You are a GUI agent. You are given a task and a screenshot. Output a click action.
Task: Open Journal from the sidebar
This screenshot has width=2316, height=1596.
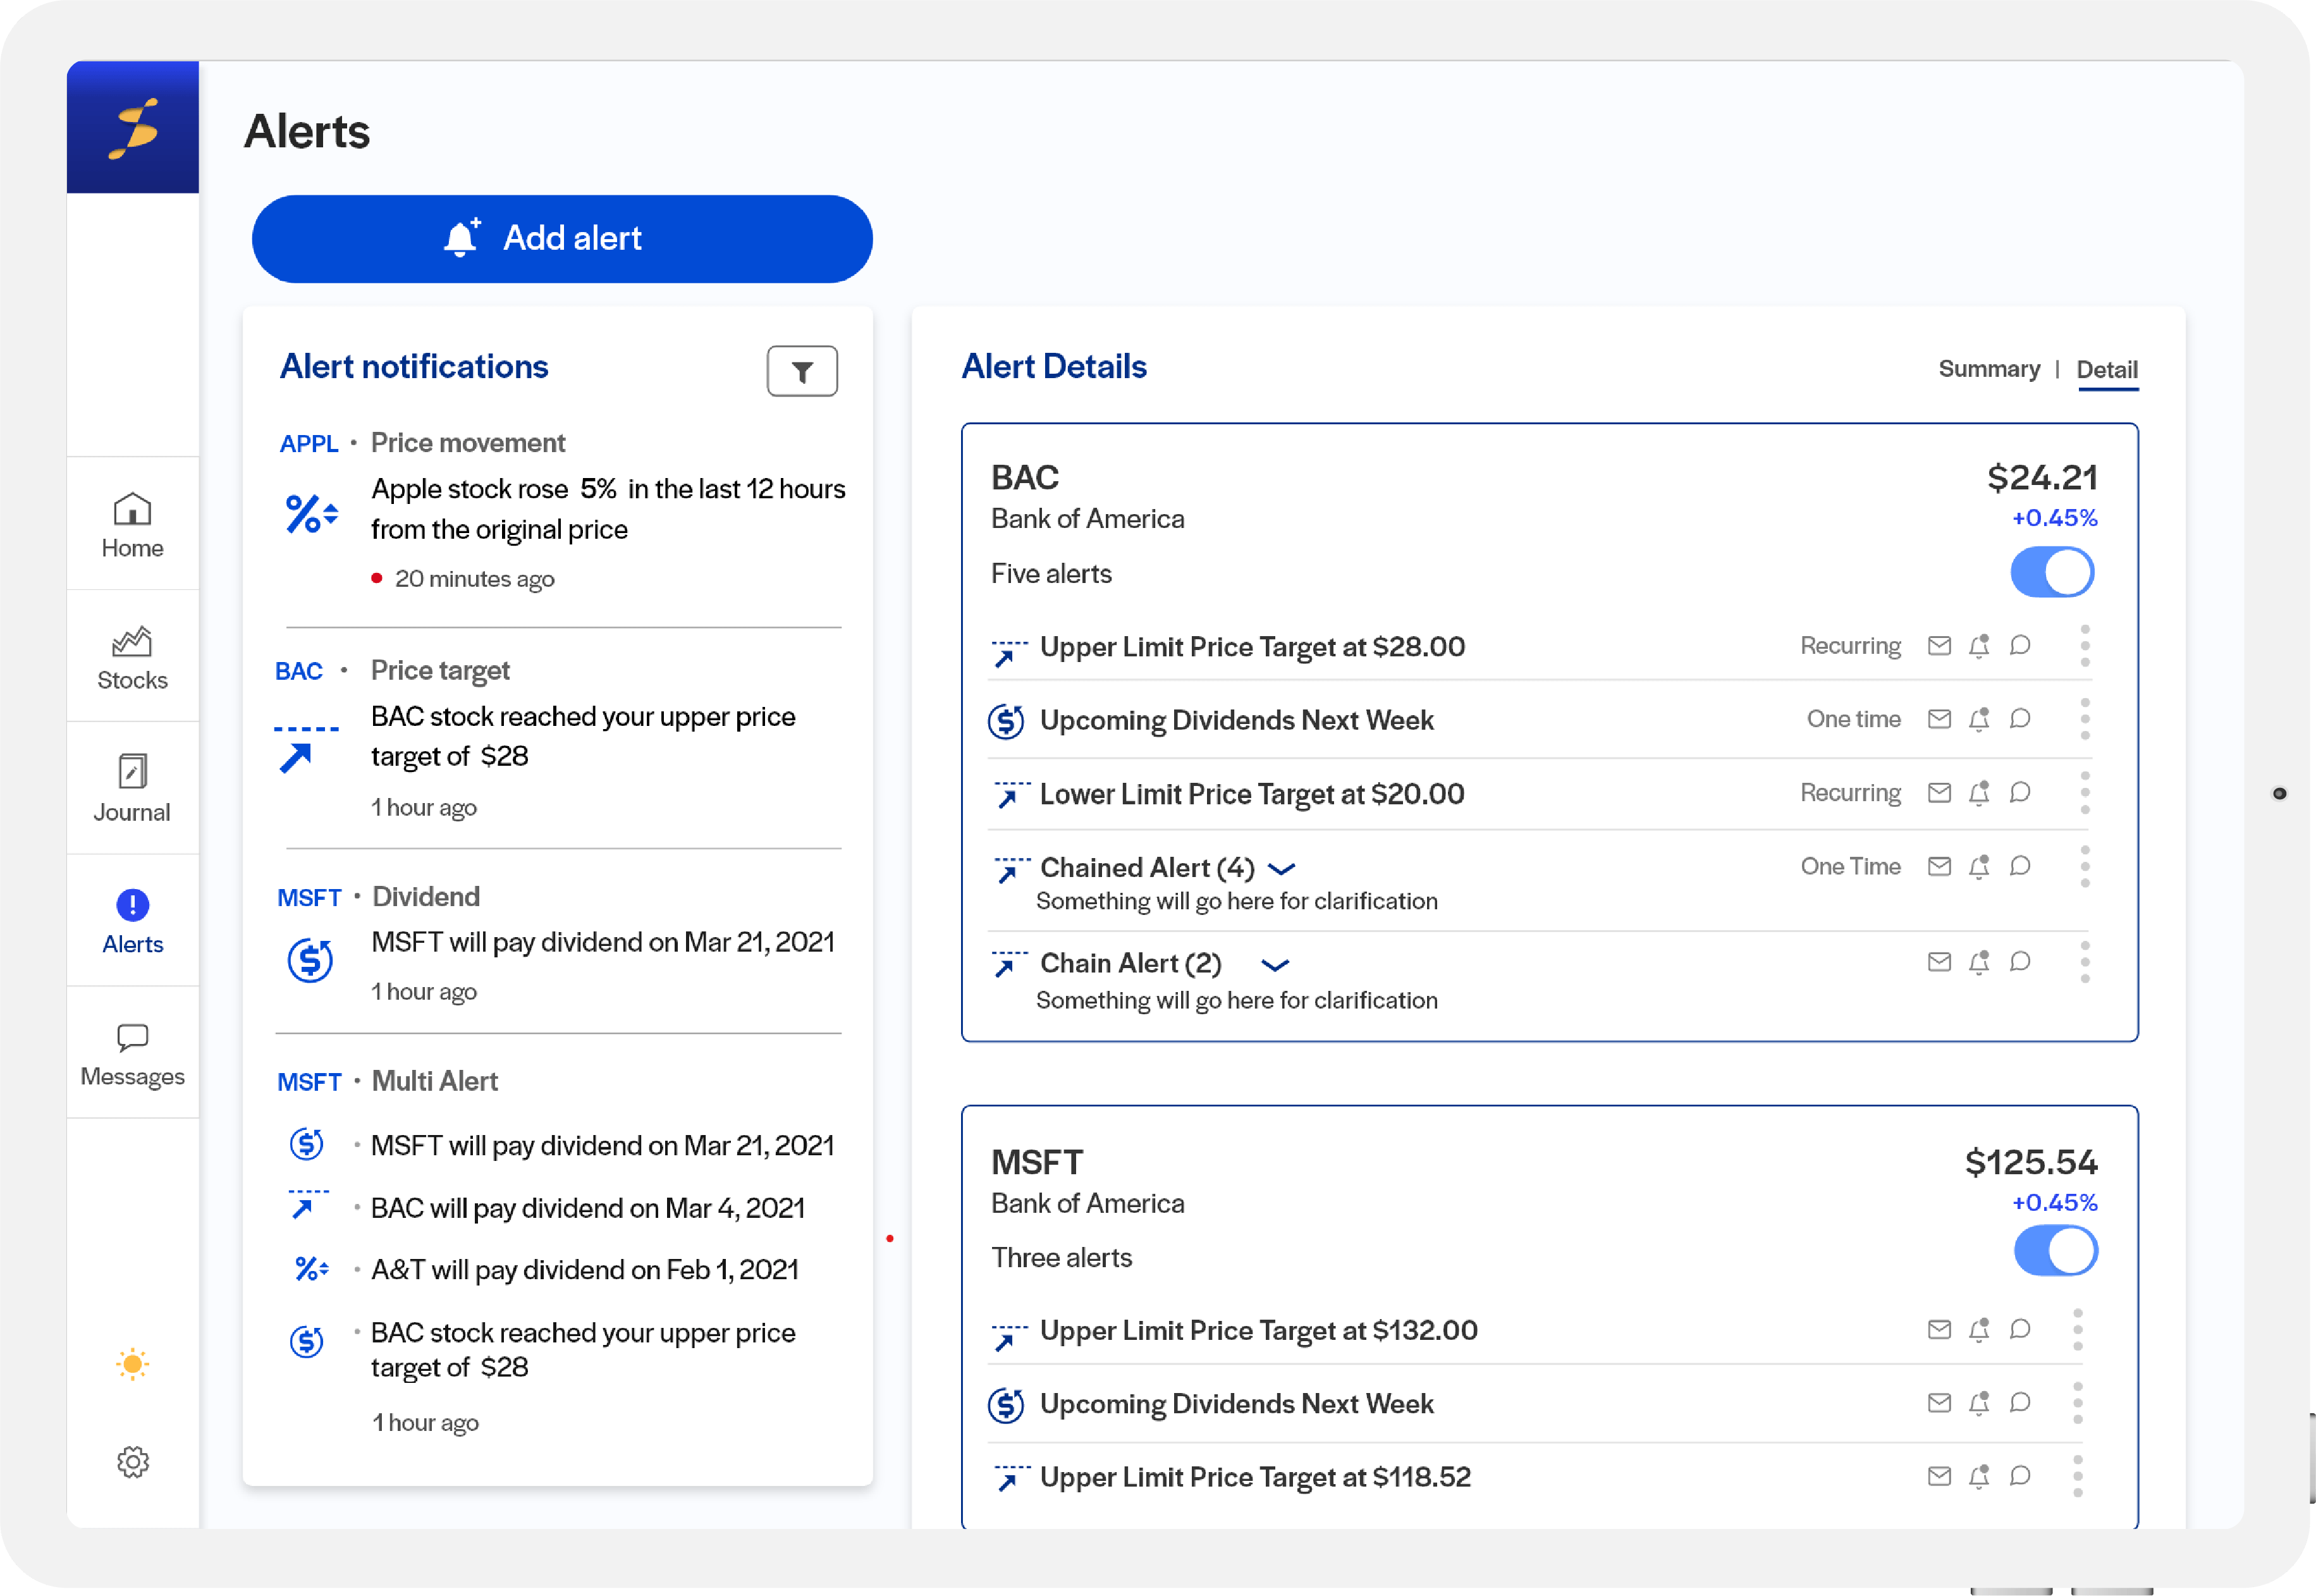pos(132,789)
